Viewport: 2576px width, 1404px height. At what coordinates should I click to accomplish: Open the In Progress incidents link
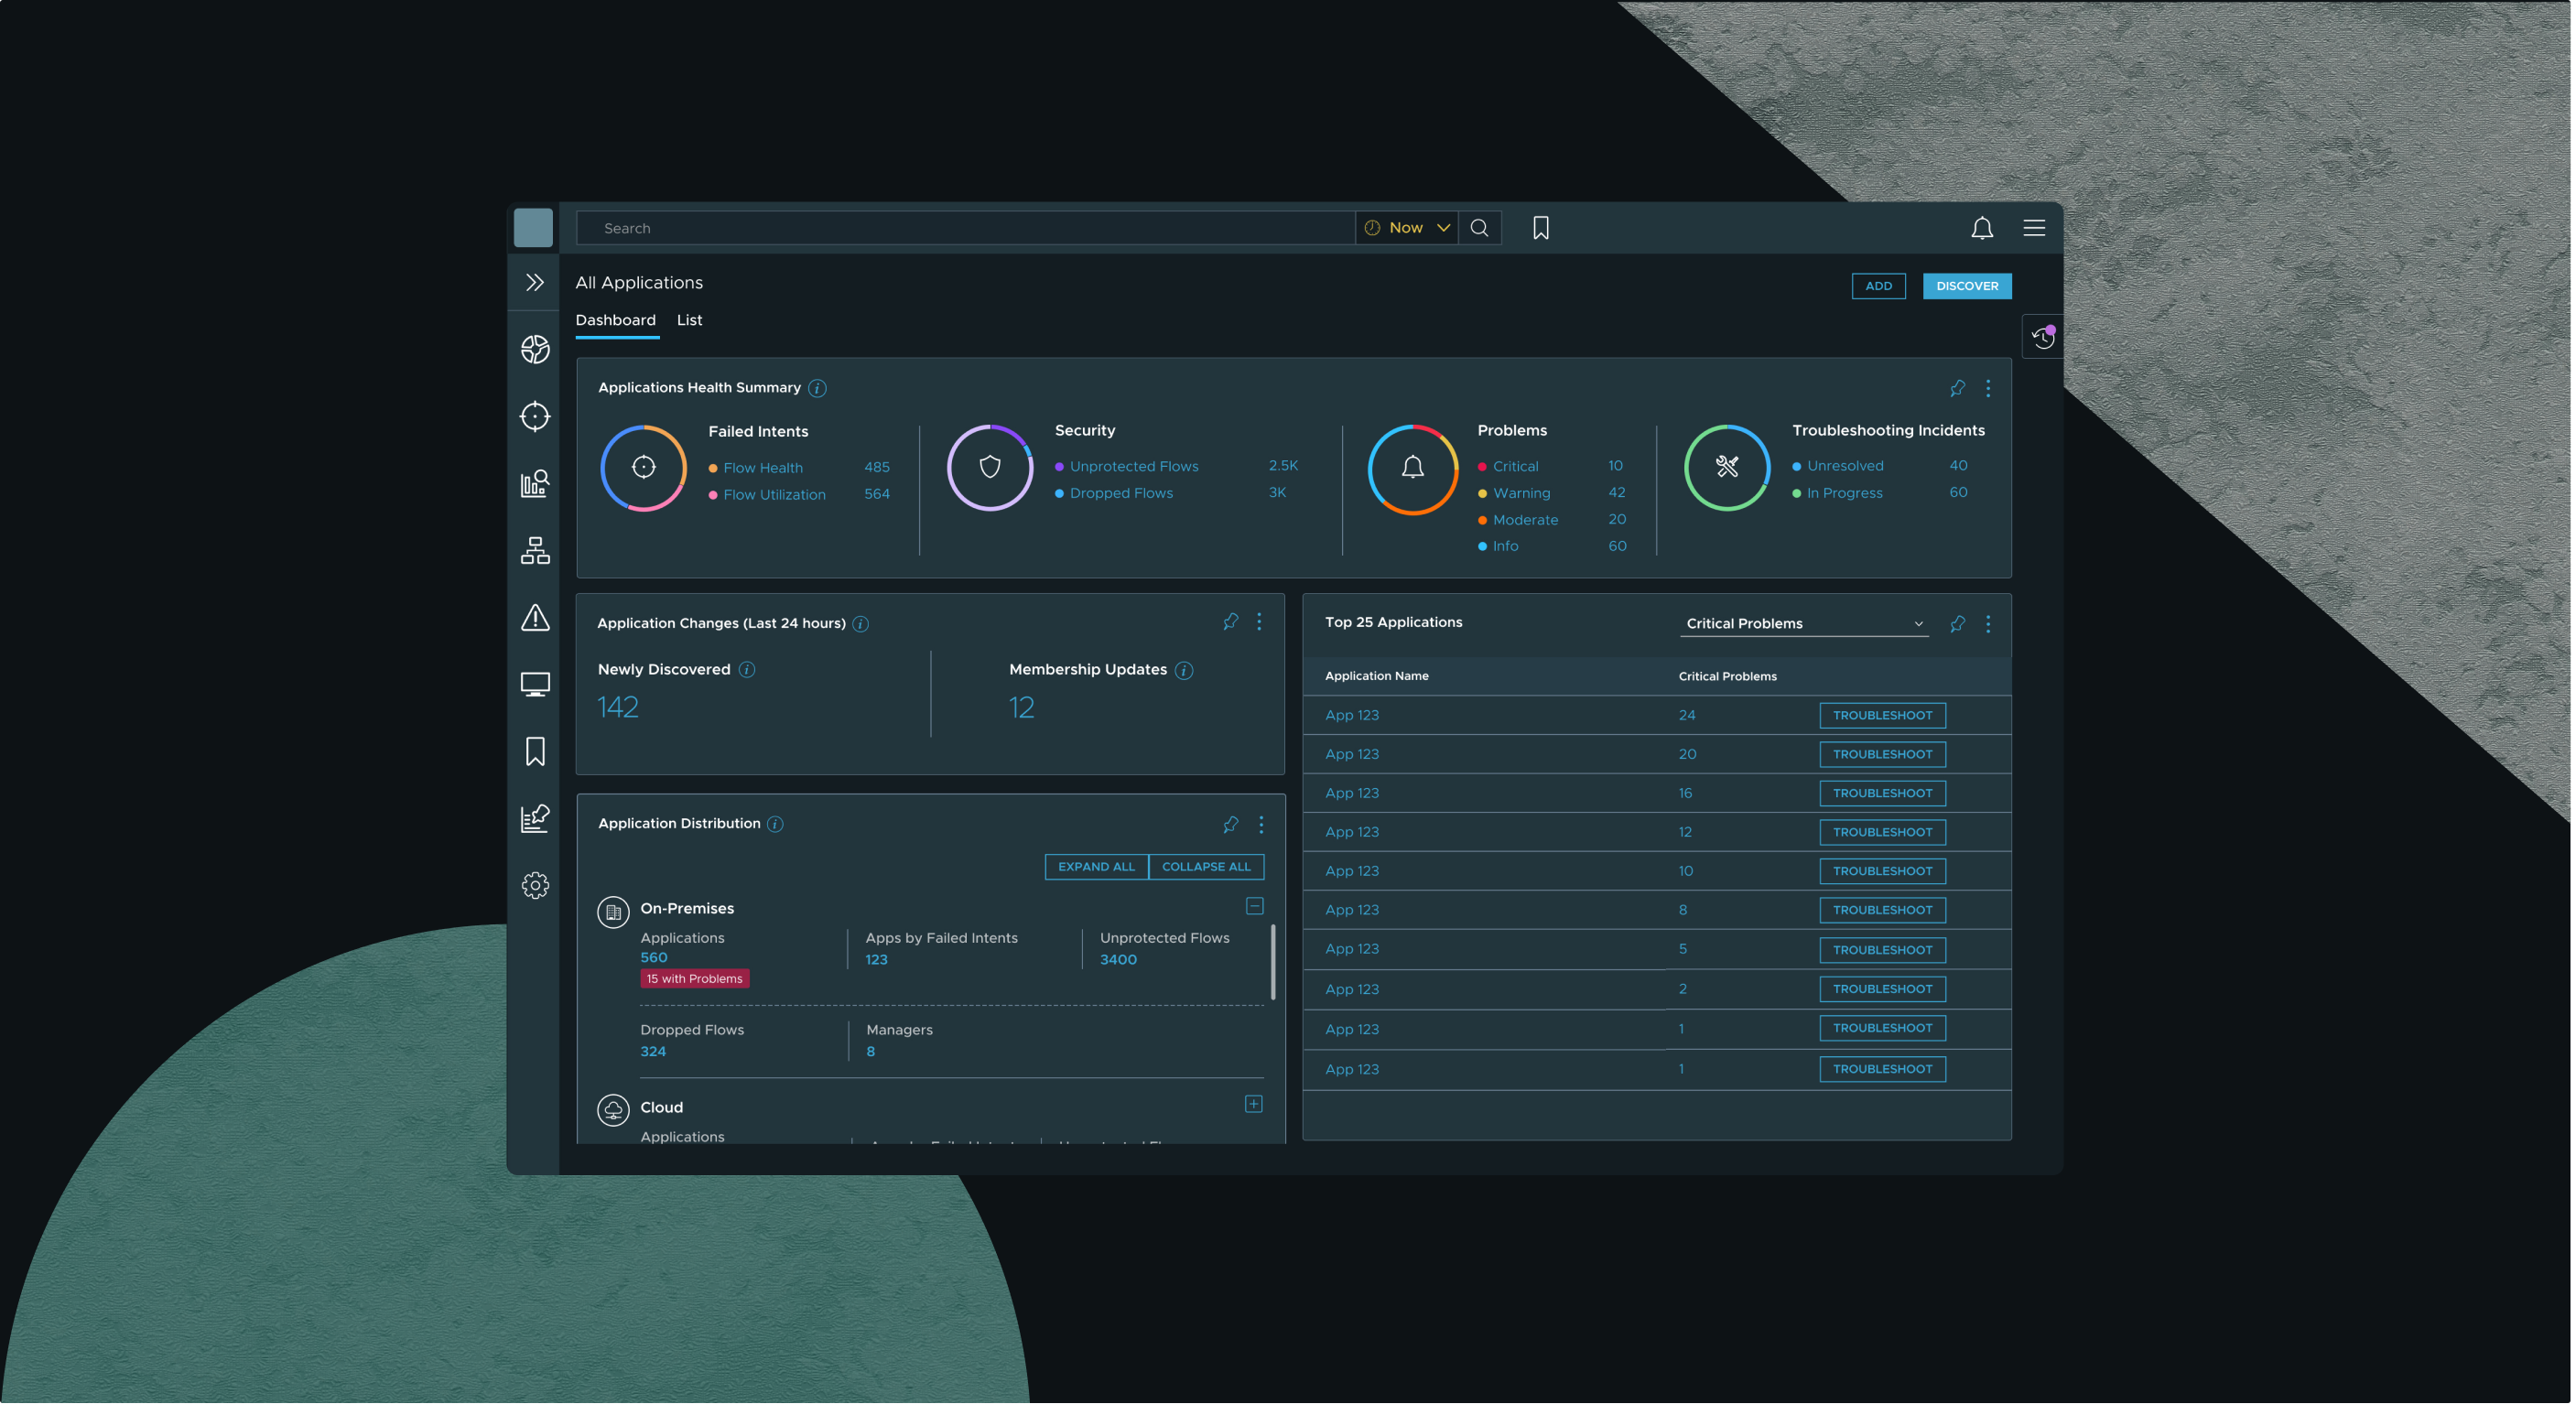point(1844,493)
